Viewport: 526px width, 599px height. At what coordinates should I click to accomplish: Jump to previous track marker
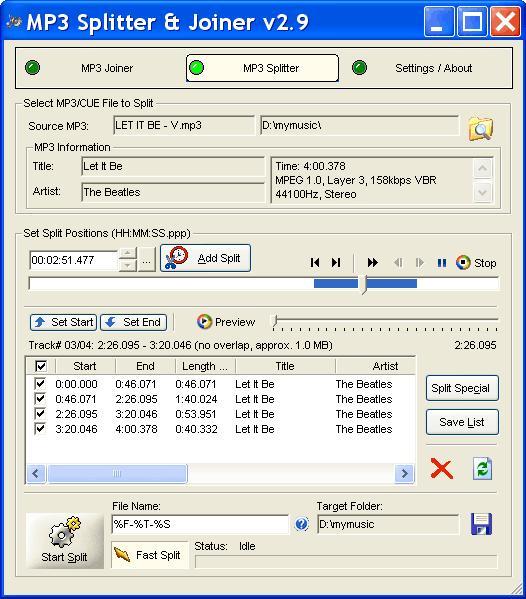[x=315, y=262]
